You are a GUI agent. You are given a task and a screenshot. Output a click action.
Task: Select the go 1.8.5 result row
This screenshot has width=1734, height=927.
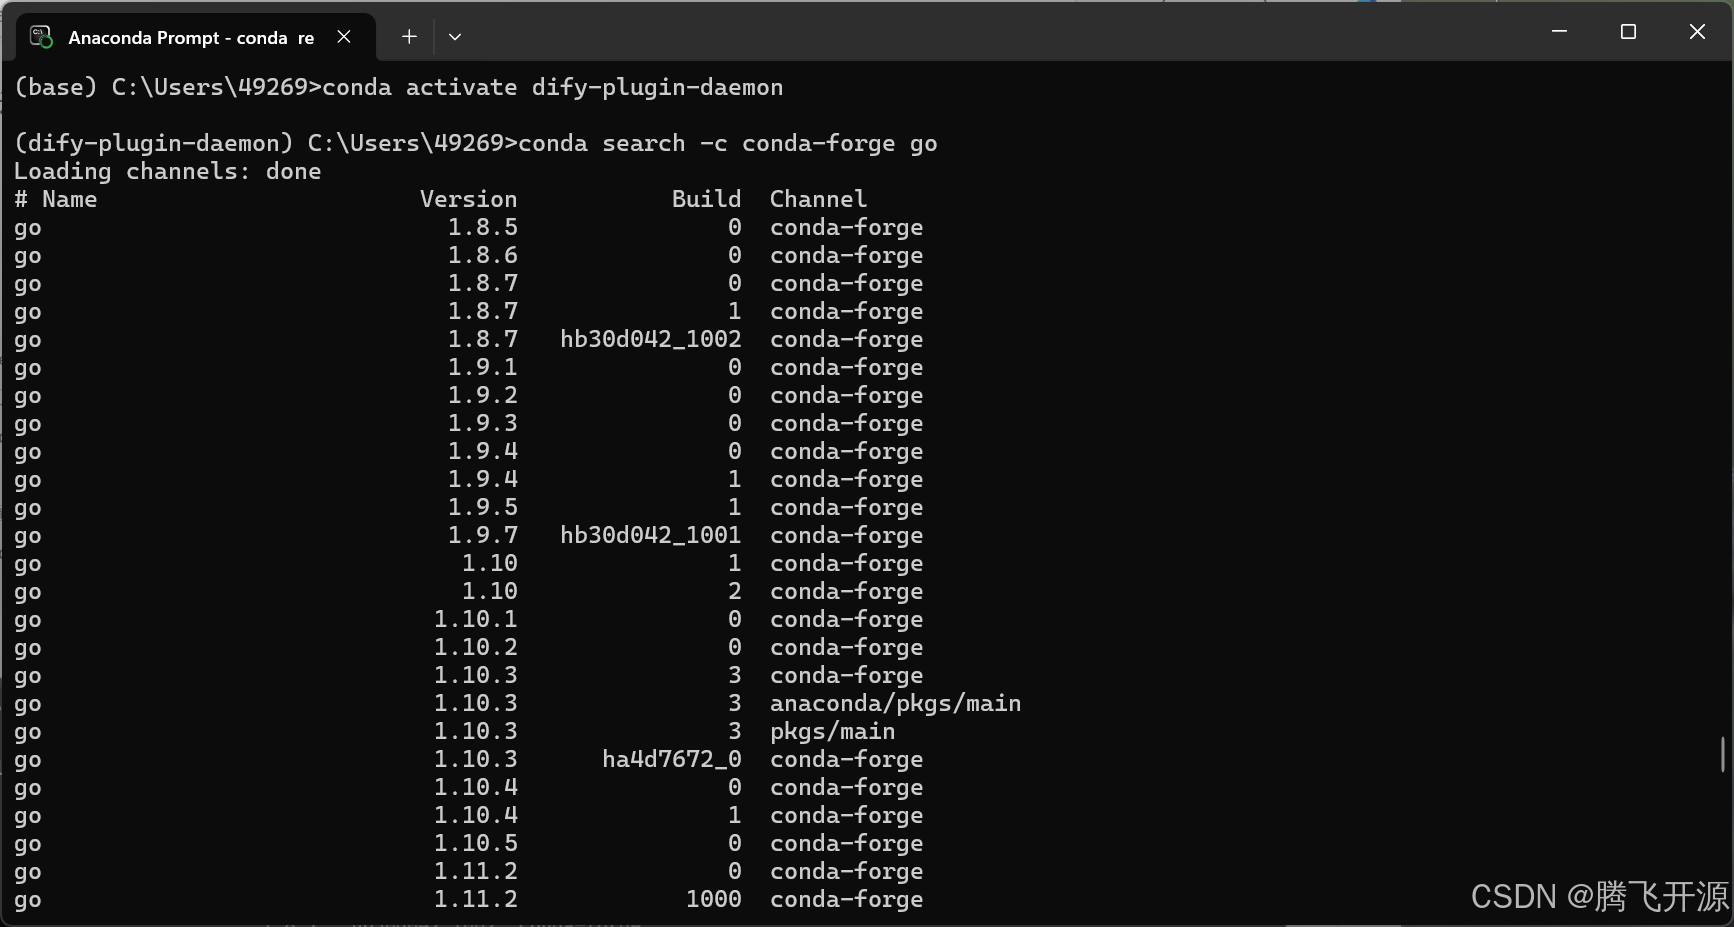[470, 227]
